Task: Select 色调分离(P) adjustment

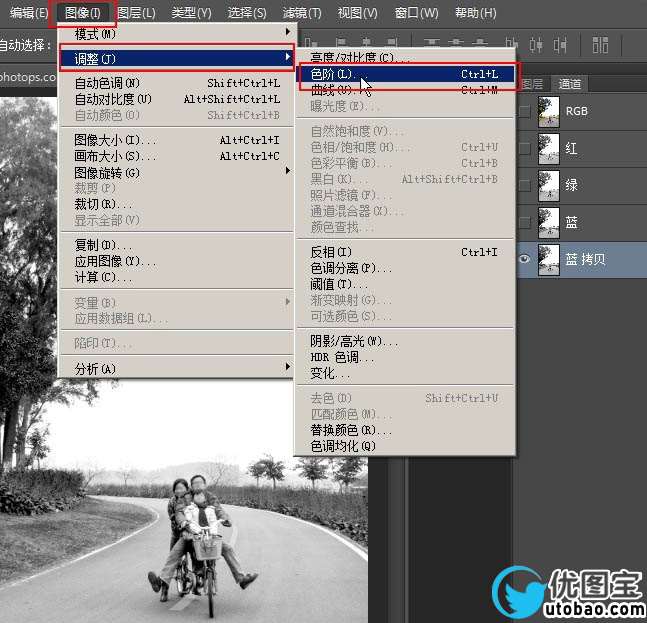Action: [405, 269]
